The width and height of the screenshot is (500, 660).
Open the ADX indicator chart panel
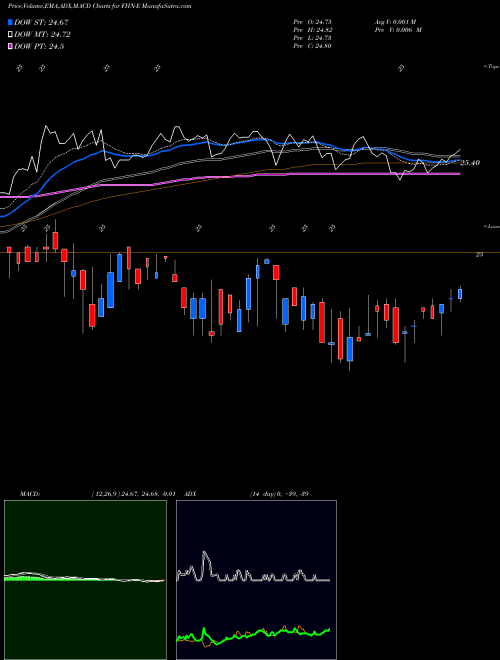pos(256,580)
